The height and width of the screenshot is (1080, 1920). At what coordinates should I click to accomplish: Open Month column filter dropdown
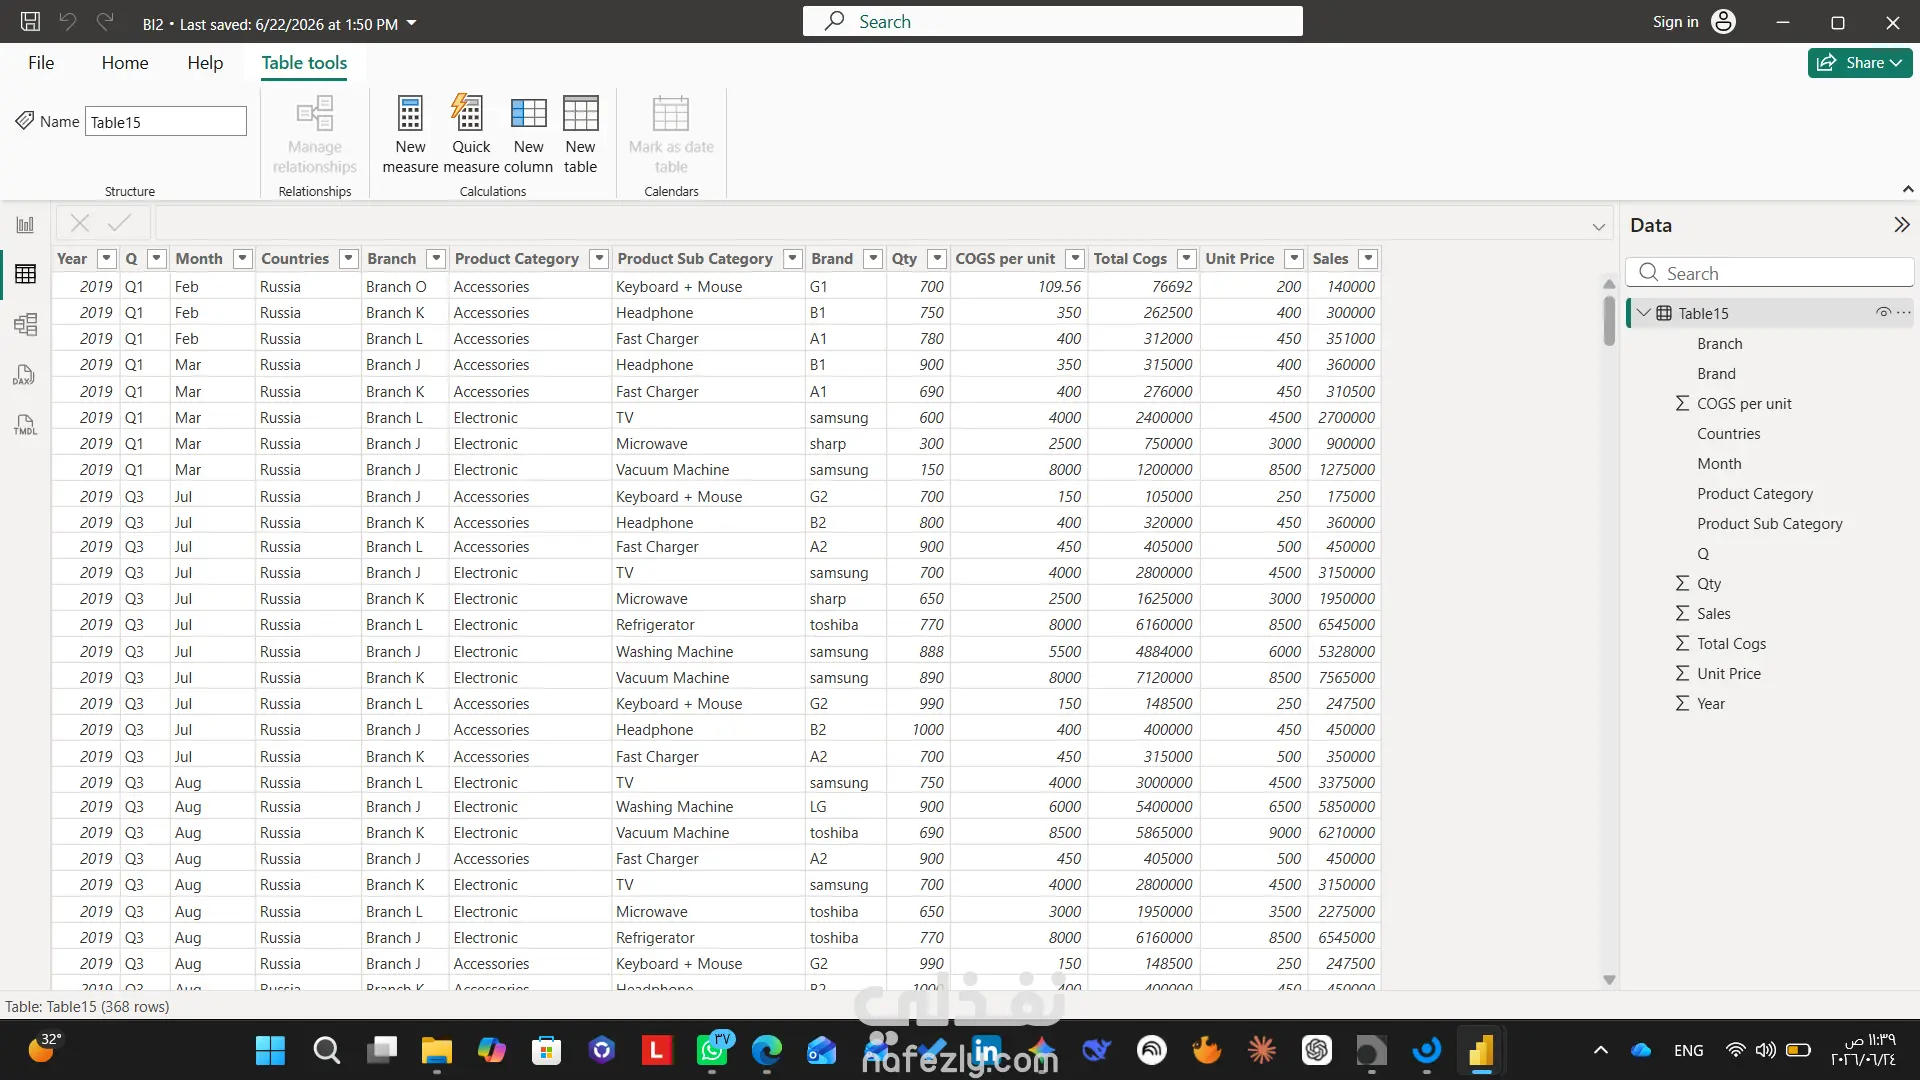click(242, 259)
